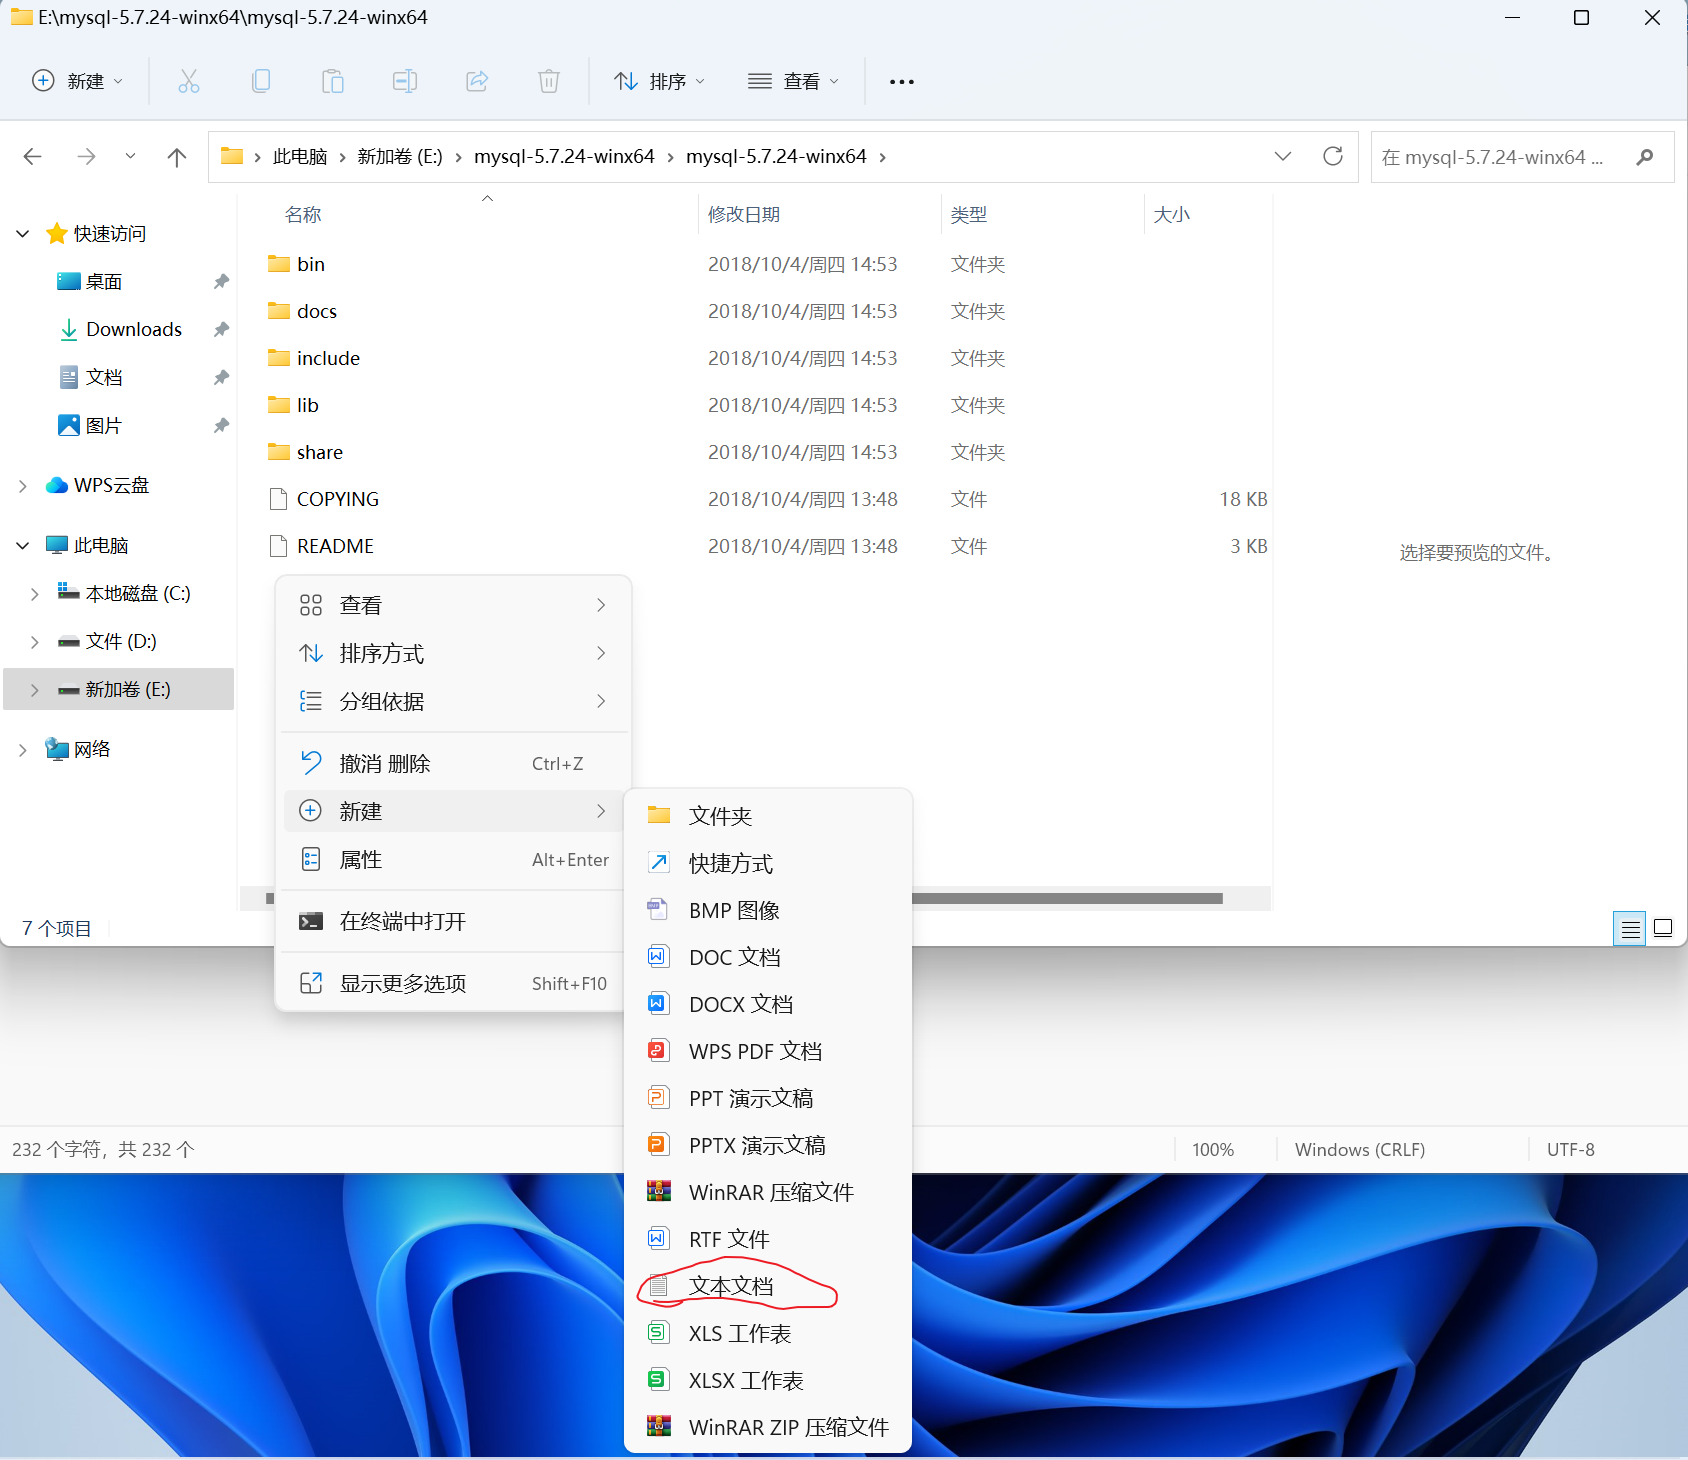Expand address bar history dropdown
Screen dimensions: 1688x1460
[1283, 156]
